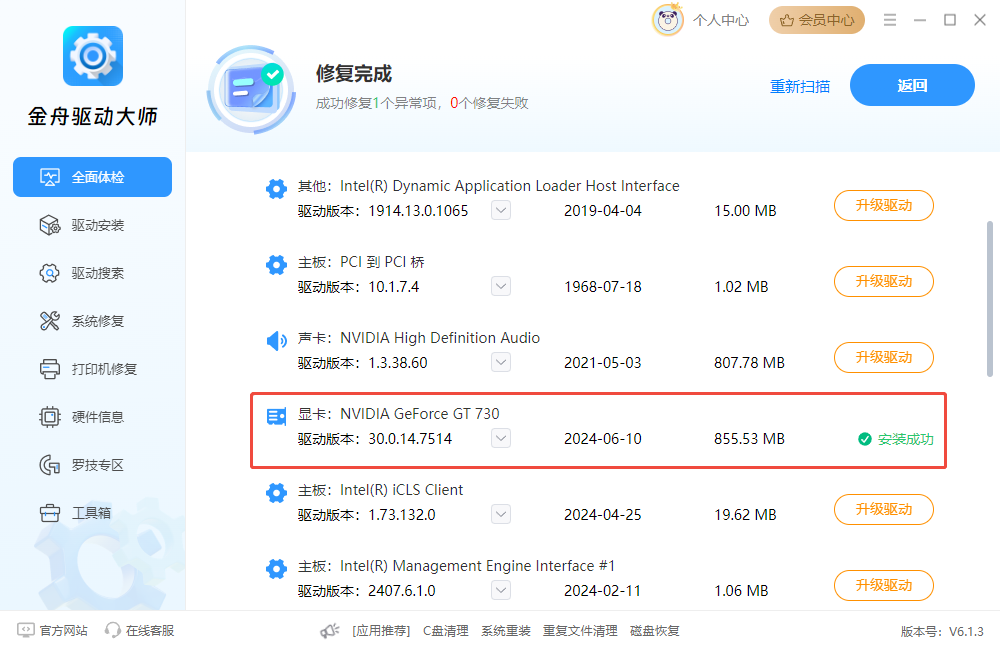Upgrade PCI 到 PCI 桥 driver
Screen dimensions: 1000x650
(884, 281)
